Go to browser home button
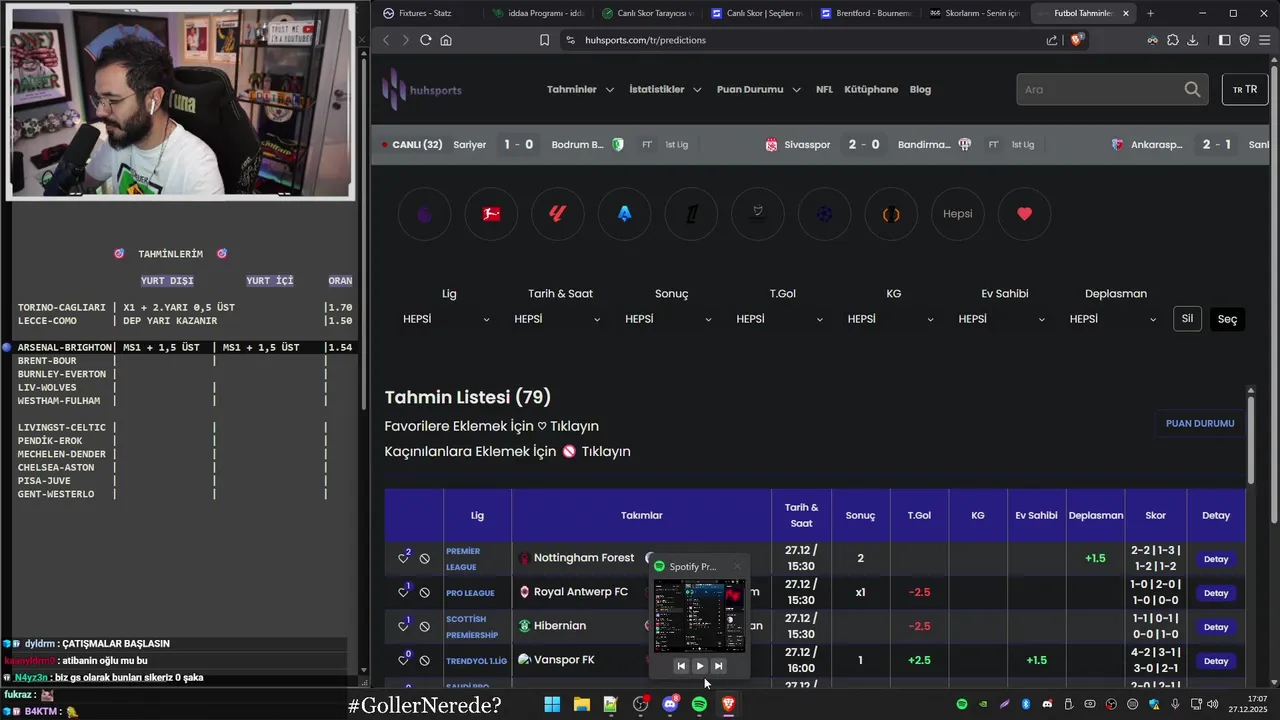Viewport: 1280px width, 720px height. click(446, 40)
